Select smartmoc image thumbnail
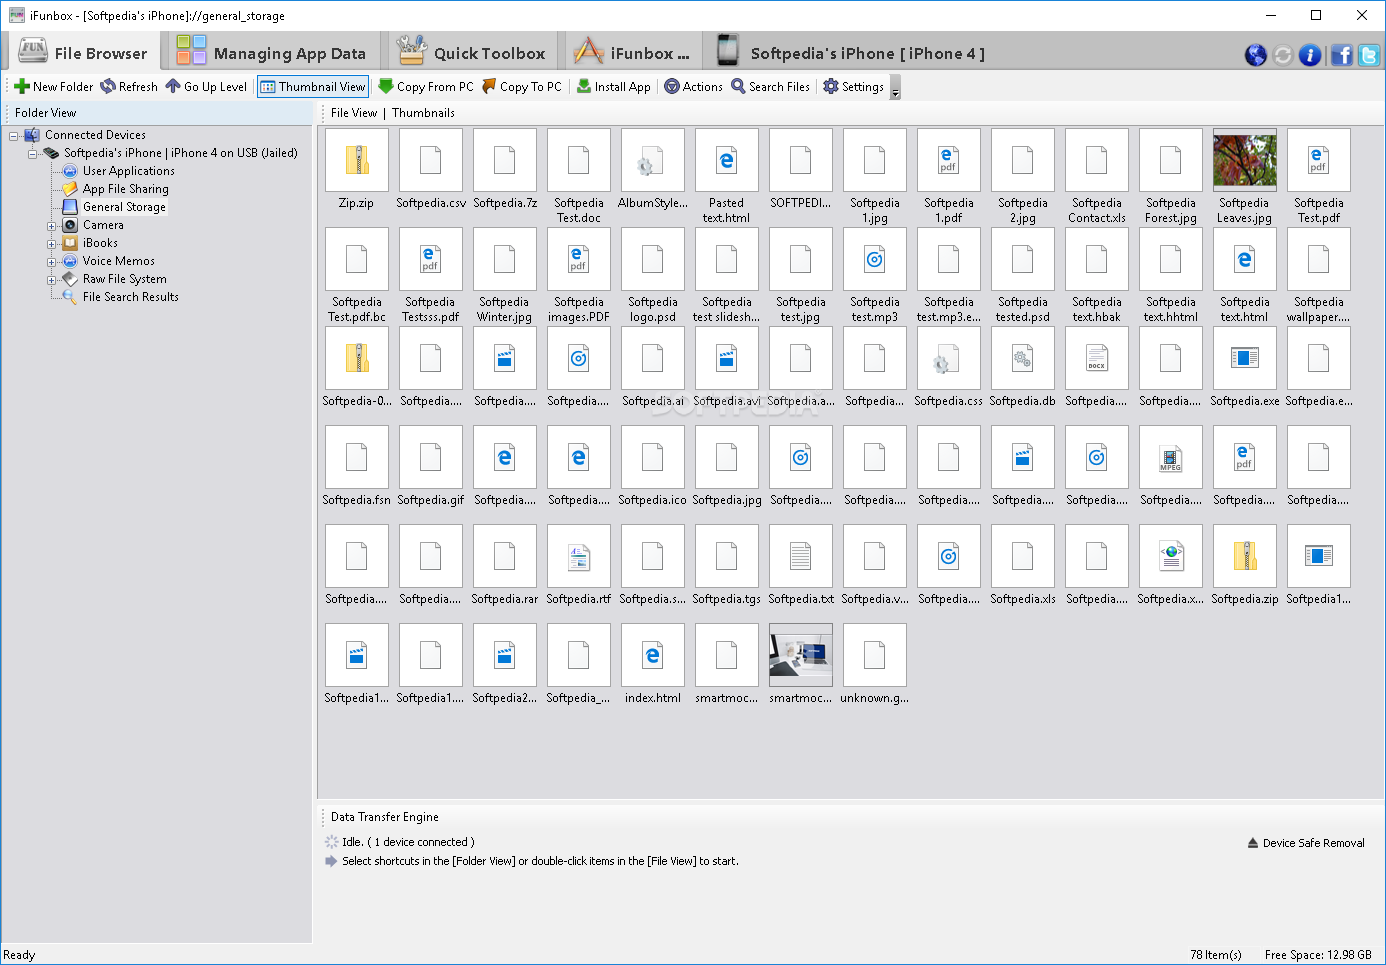Image resolution: width=1386 pixels, height=965 pixels. point(801,655)
